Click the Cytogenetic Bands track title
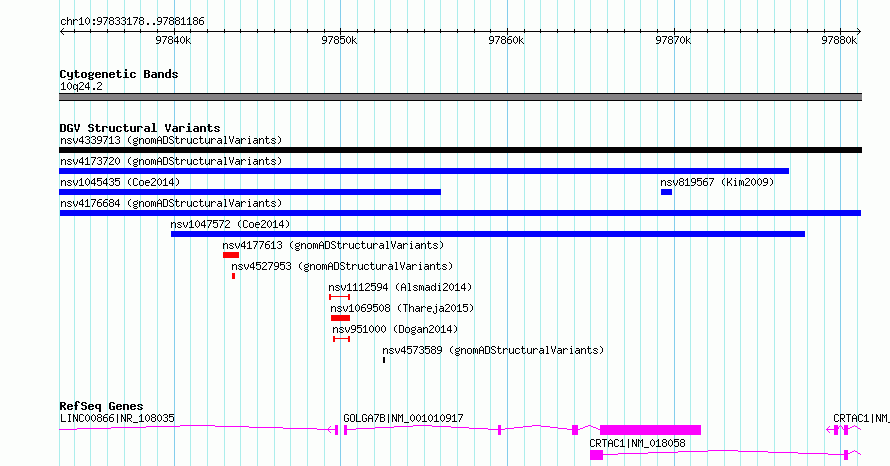890x466 pixels. pyautogui.click(x=119, y=74)
